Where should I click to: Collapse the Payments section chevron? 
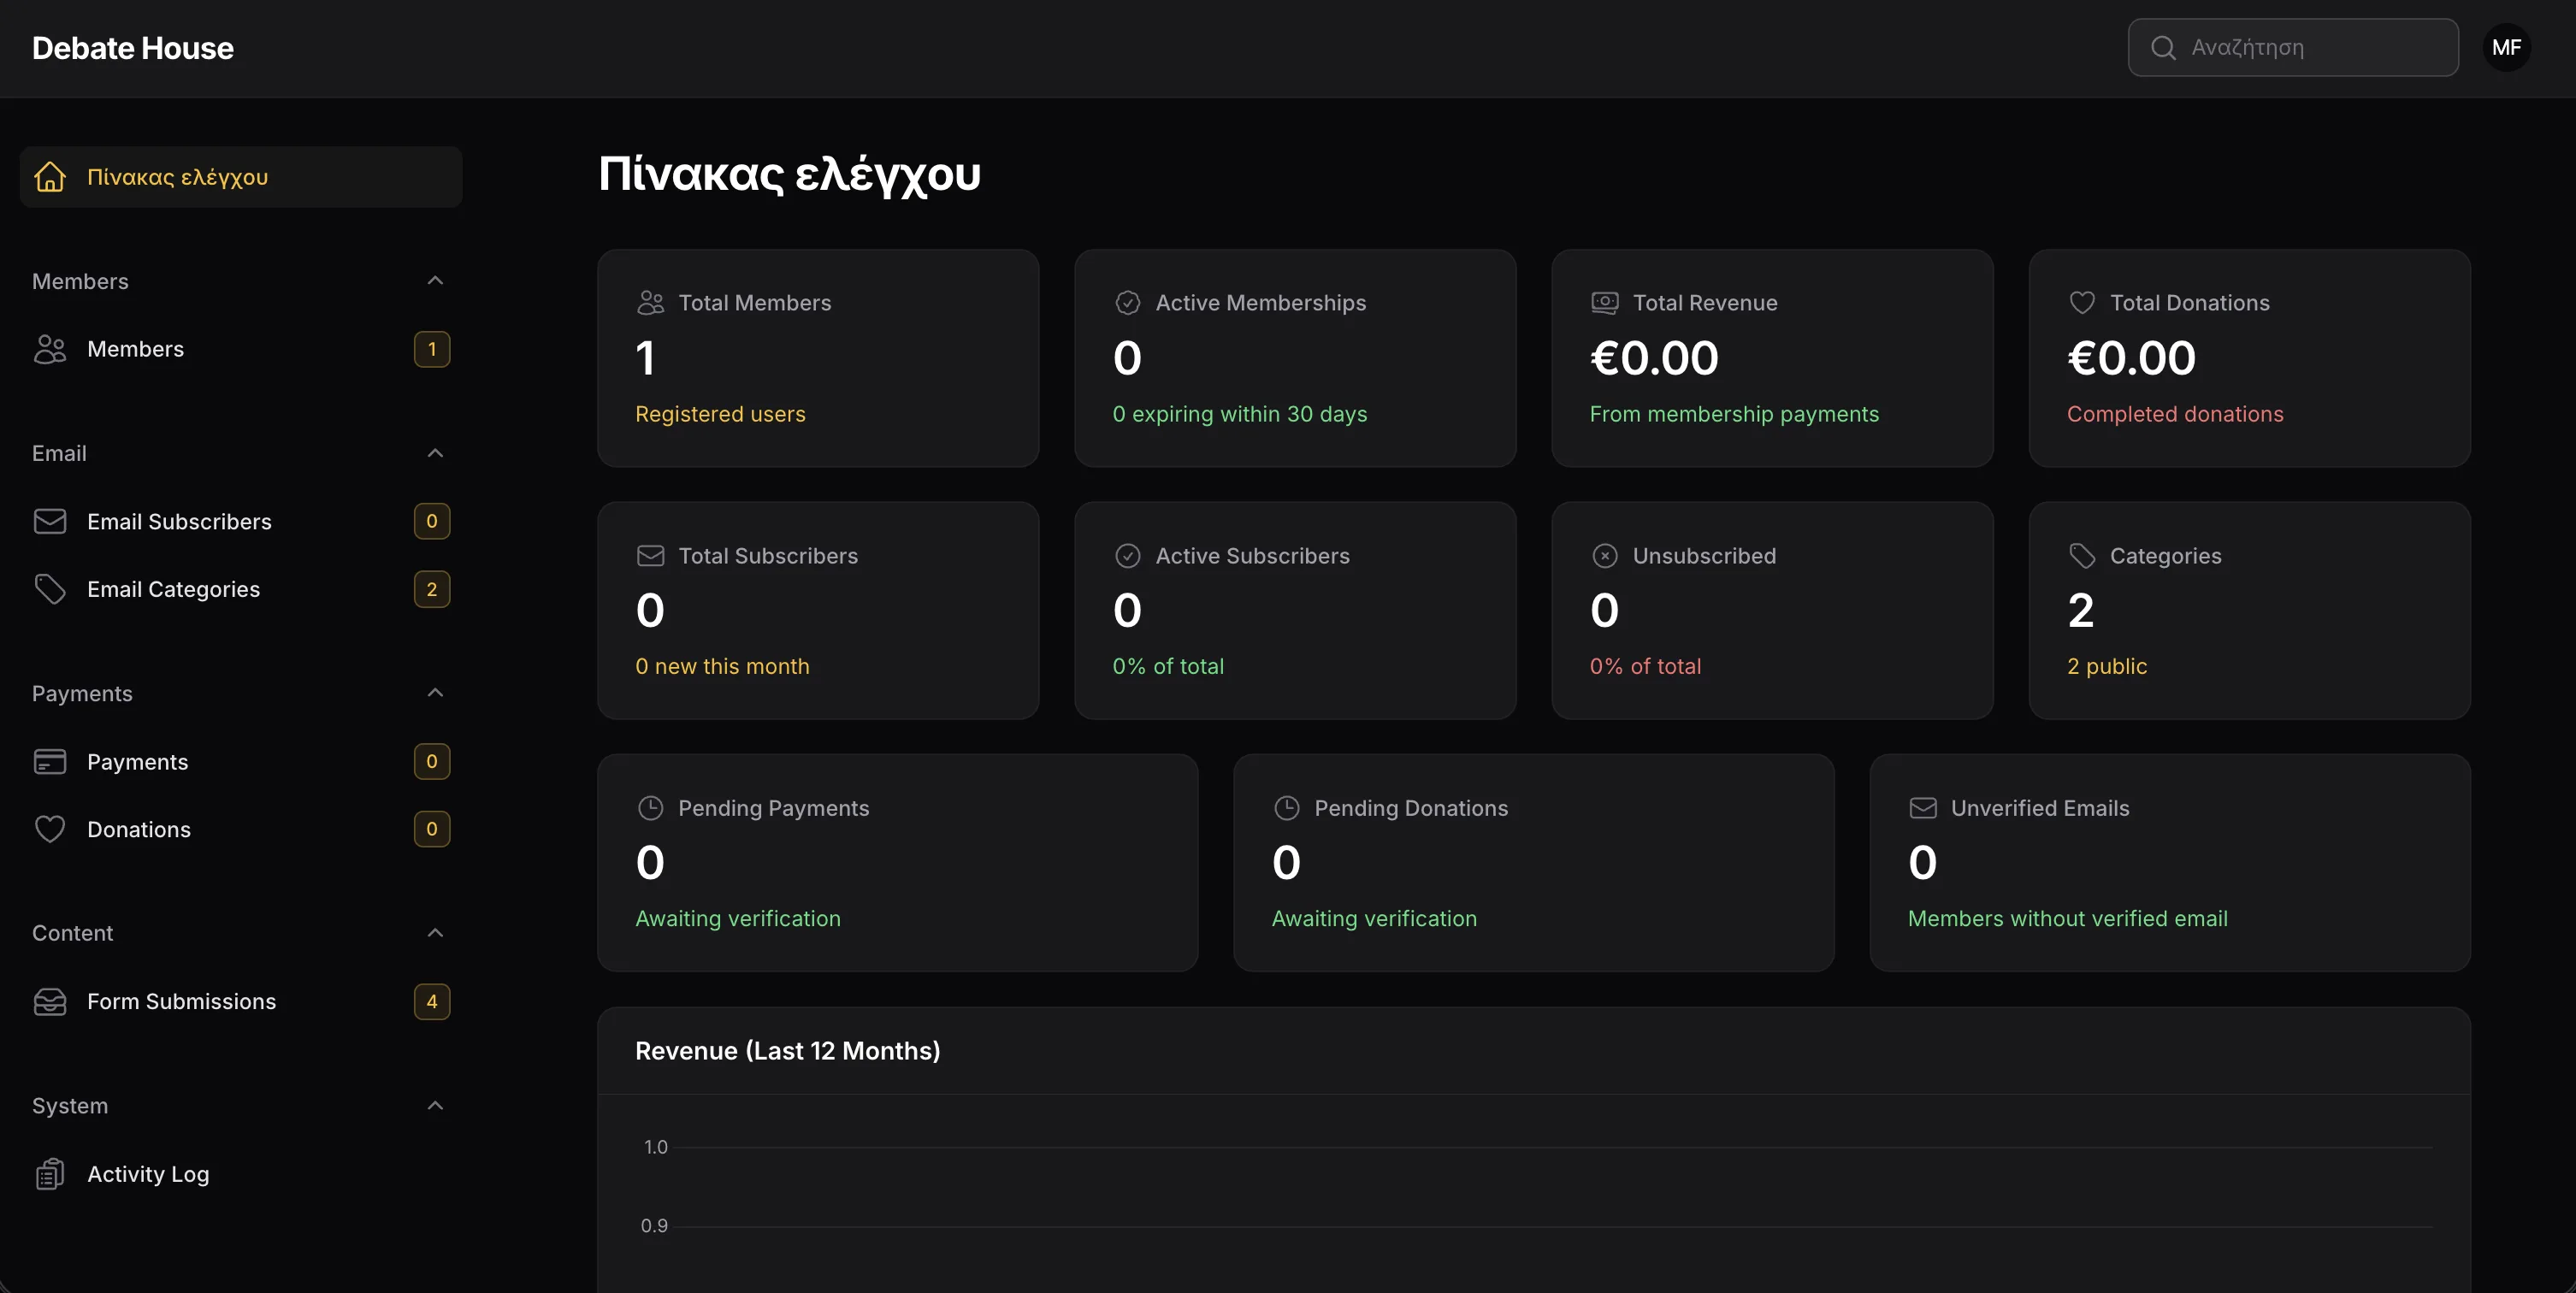coord(435,693)
